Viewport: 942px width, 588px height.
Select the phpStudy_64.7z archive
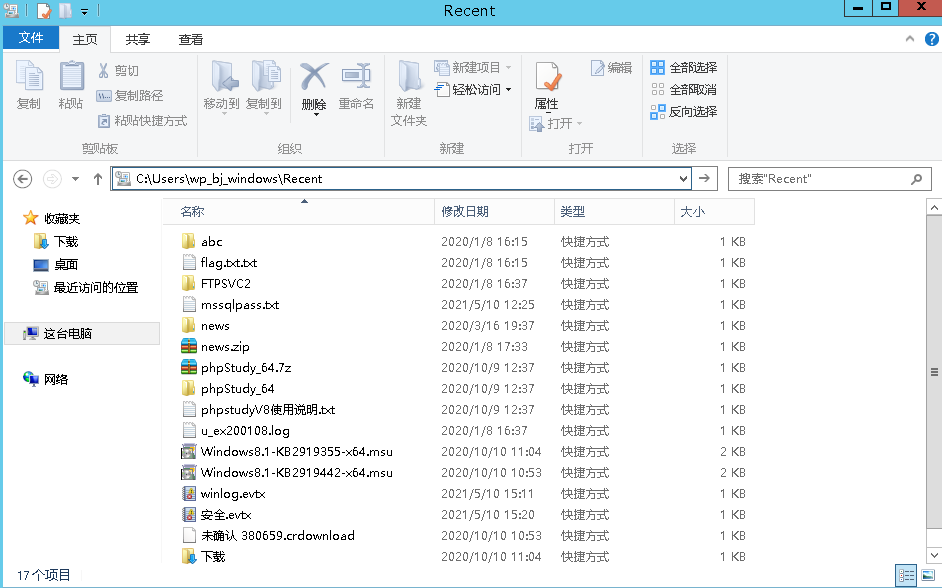coord(246,368)
